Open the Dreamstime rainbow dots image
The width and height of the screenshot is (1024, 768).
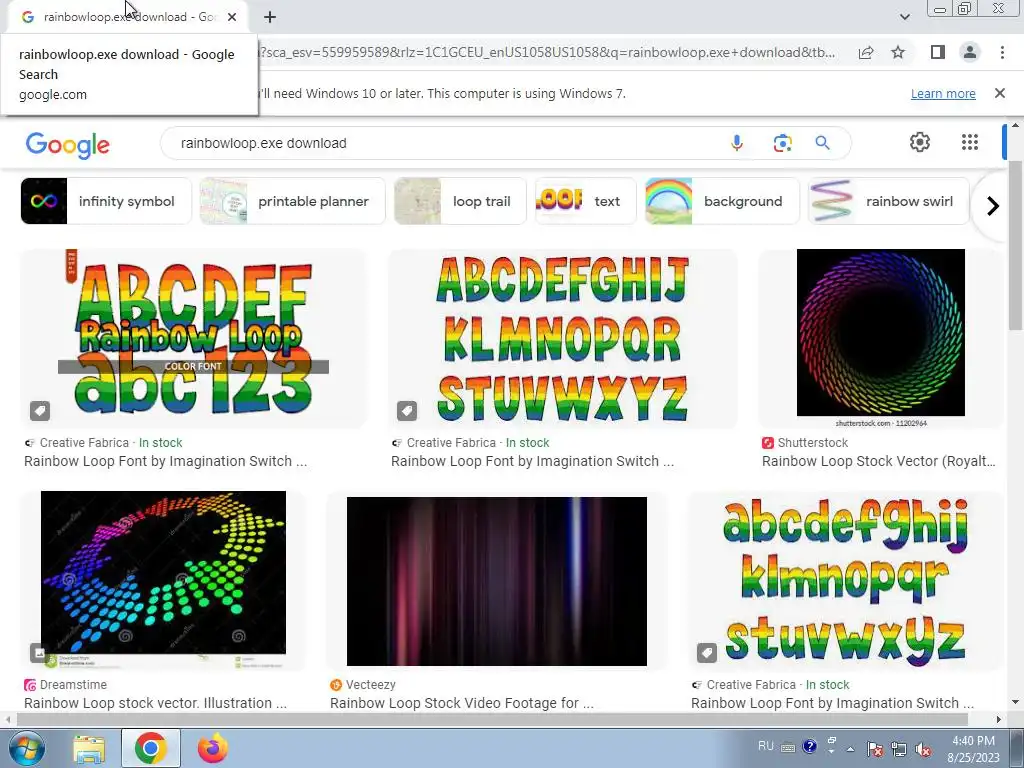coord(163,580)
